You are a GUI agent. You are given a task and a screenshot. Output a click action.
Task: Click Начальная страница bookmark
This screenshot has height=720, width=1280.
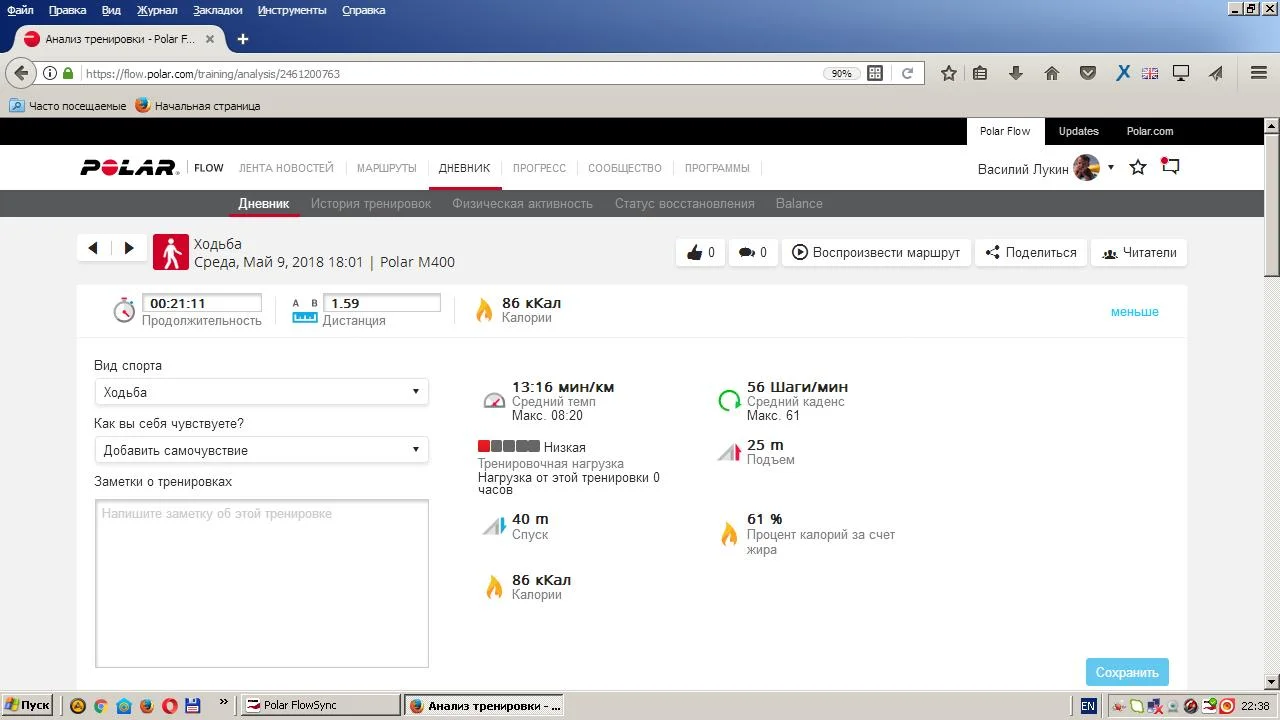tap(198, 105)
